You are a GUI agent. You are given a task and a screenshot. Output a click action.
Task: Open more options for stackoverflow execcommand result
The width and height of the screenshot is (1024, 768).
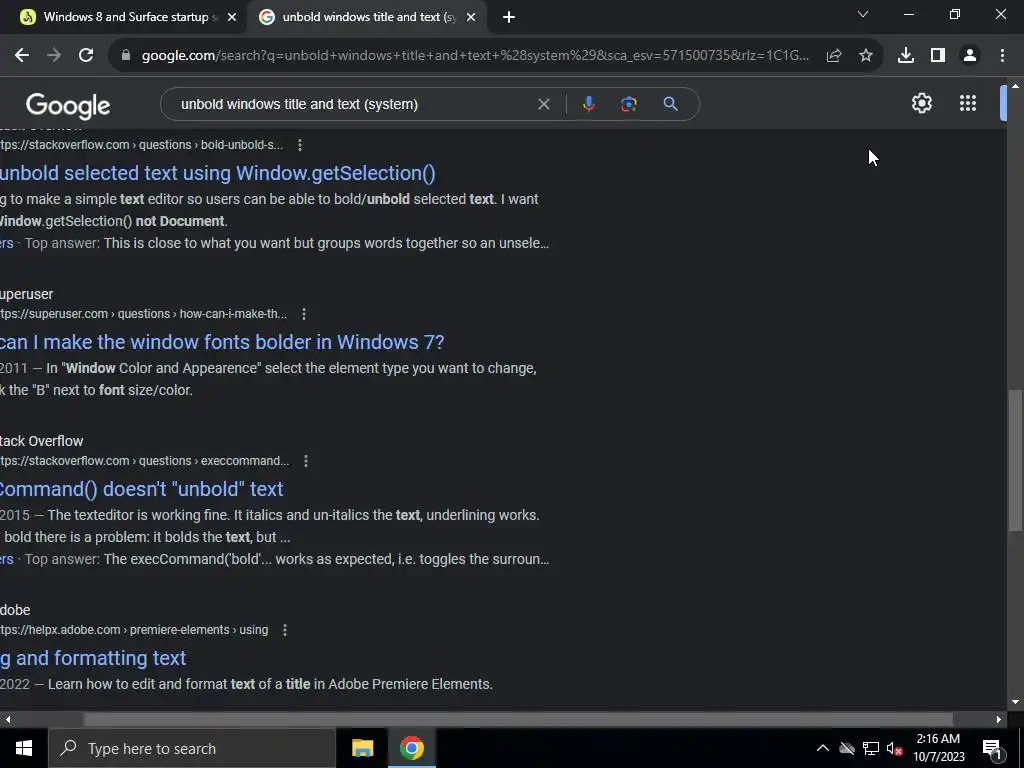pos(306,461)
